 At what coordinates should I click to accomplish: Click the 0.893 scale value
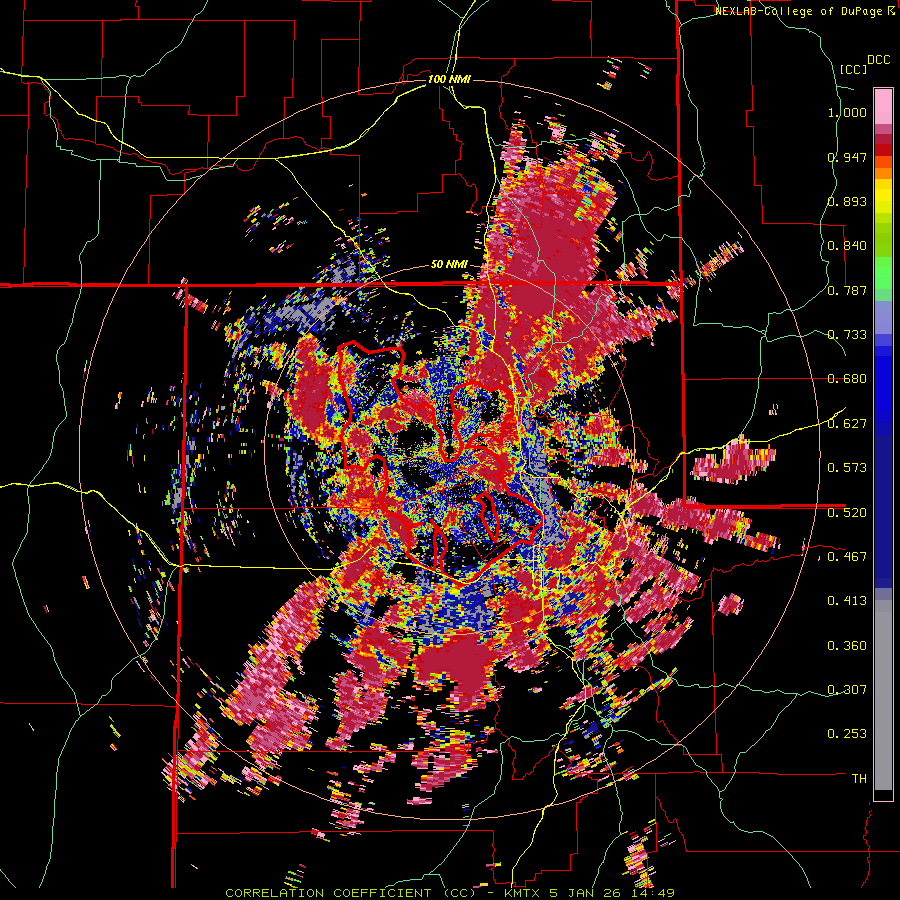pos(847,201)
